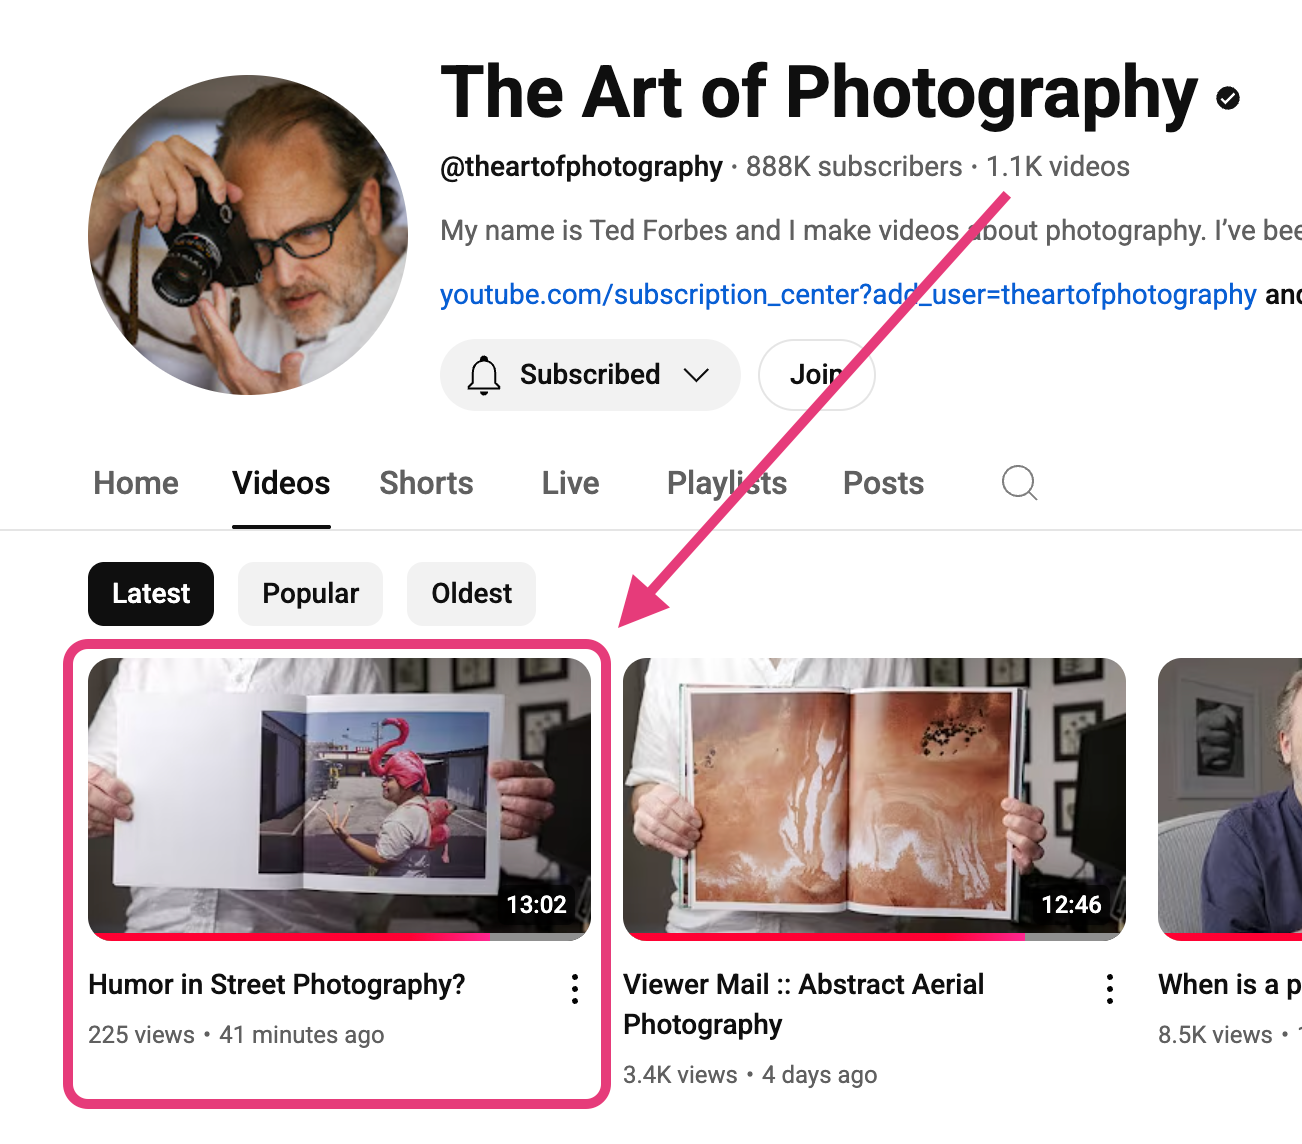Click the channel profile avatar
Image resolution: width=1302 pixels, height=1144 pixels.
pyautogui.click(x=248, y=235)
